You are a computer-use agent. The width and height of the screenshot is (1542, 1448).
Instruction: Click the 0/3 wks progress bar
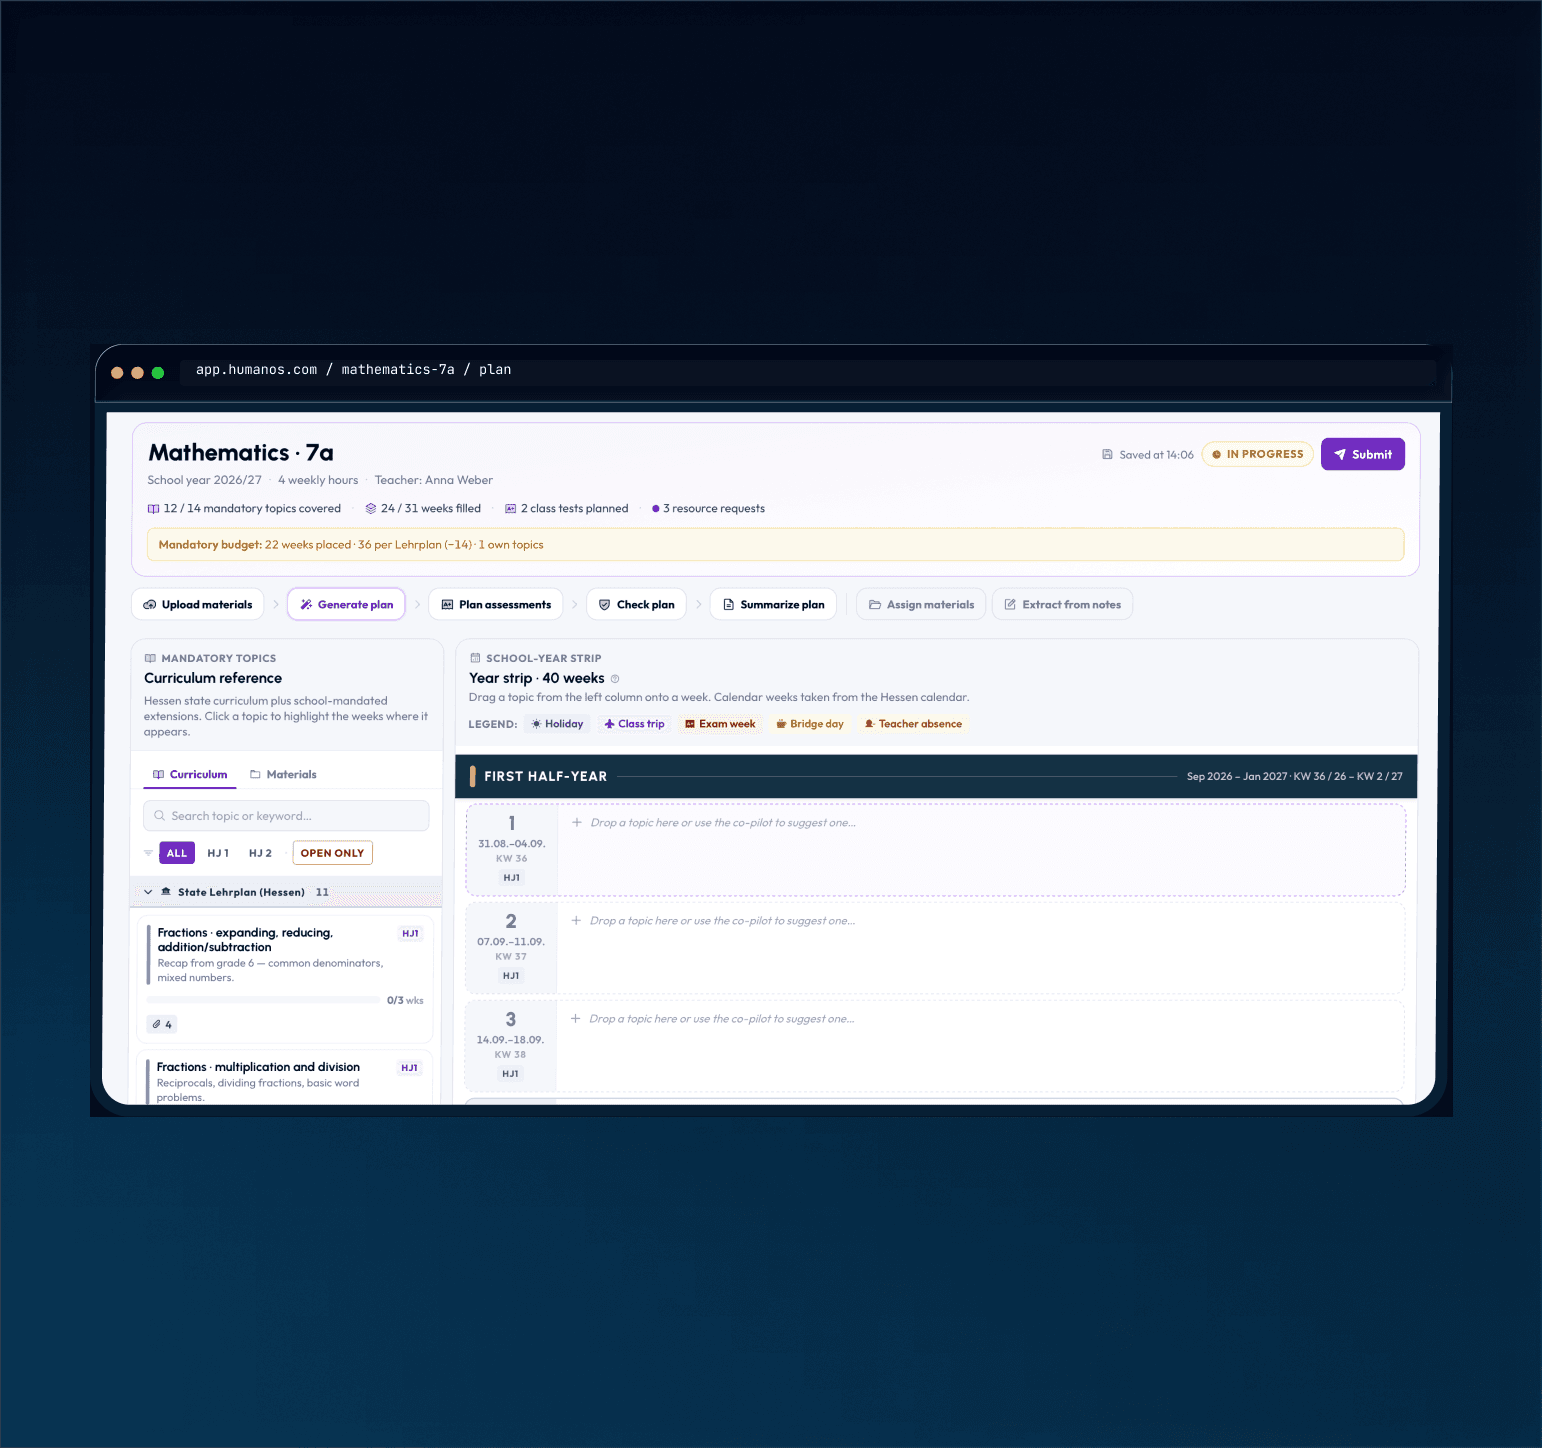265,1000
